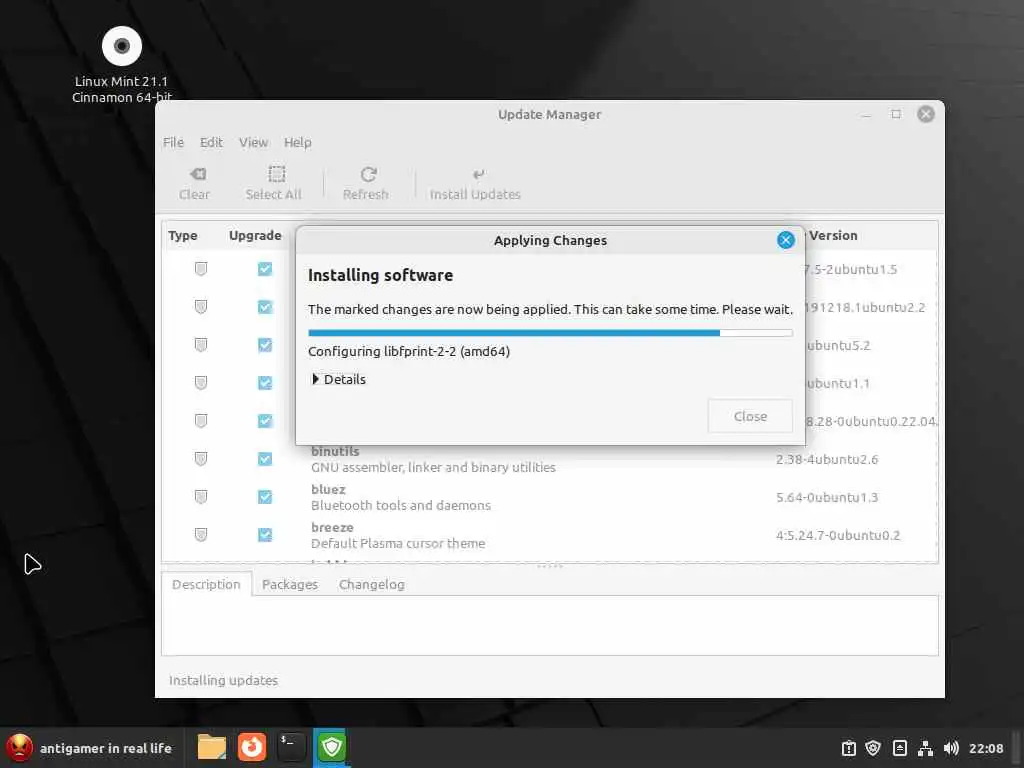Screen dimensions: 1024x768
Task: Click the 22:08 clock in the panel
Action: tap(985, 748)
